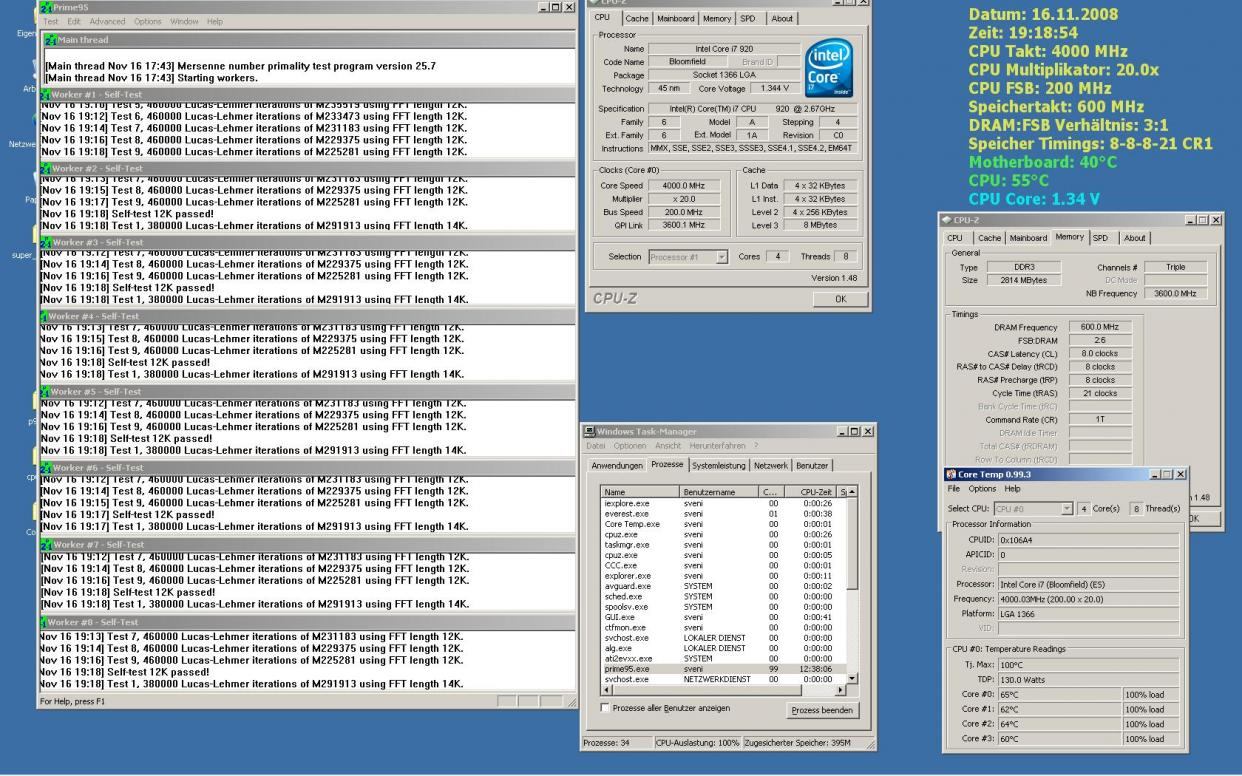Image resolution: width=1242 pixels, height=776 pixels.
Task: Switch to Systemleistung tab in Task-Manager
Action: (720, 465)
